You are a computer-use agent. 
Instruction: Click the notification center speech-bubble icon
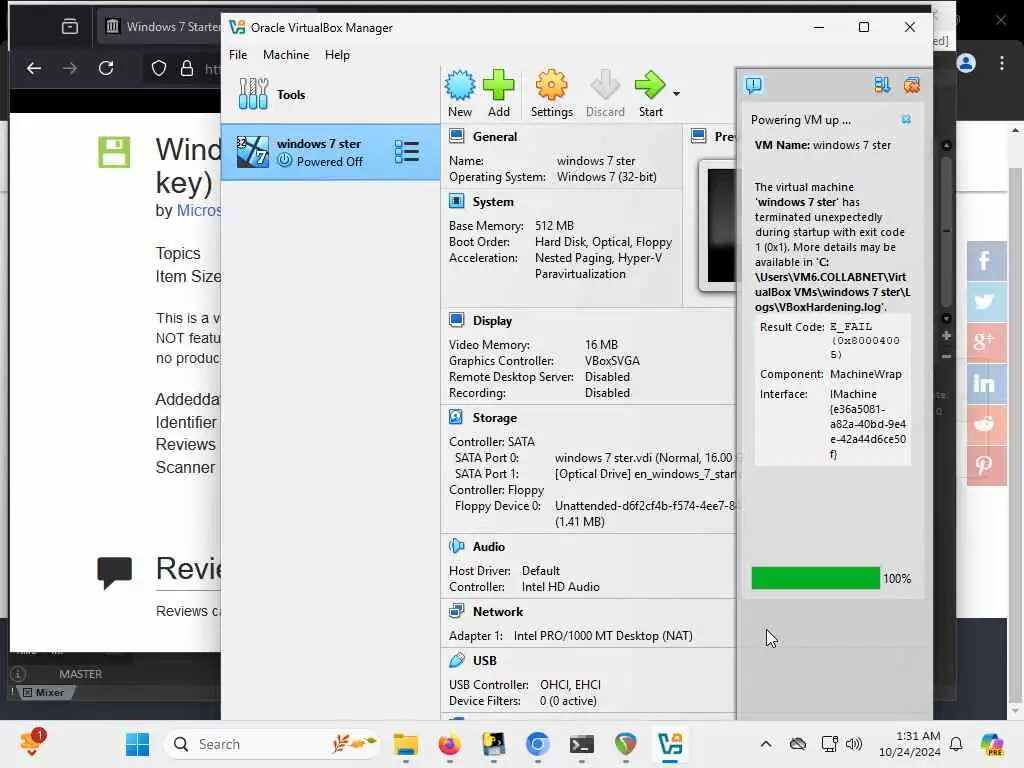(753, 85)
